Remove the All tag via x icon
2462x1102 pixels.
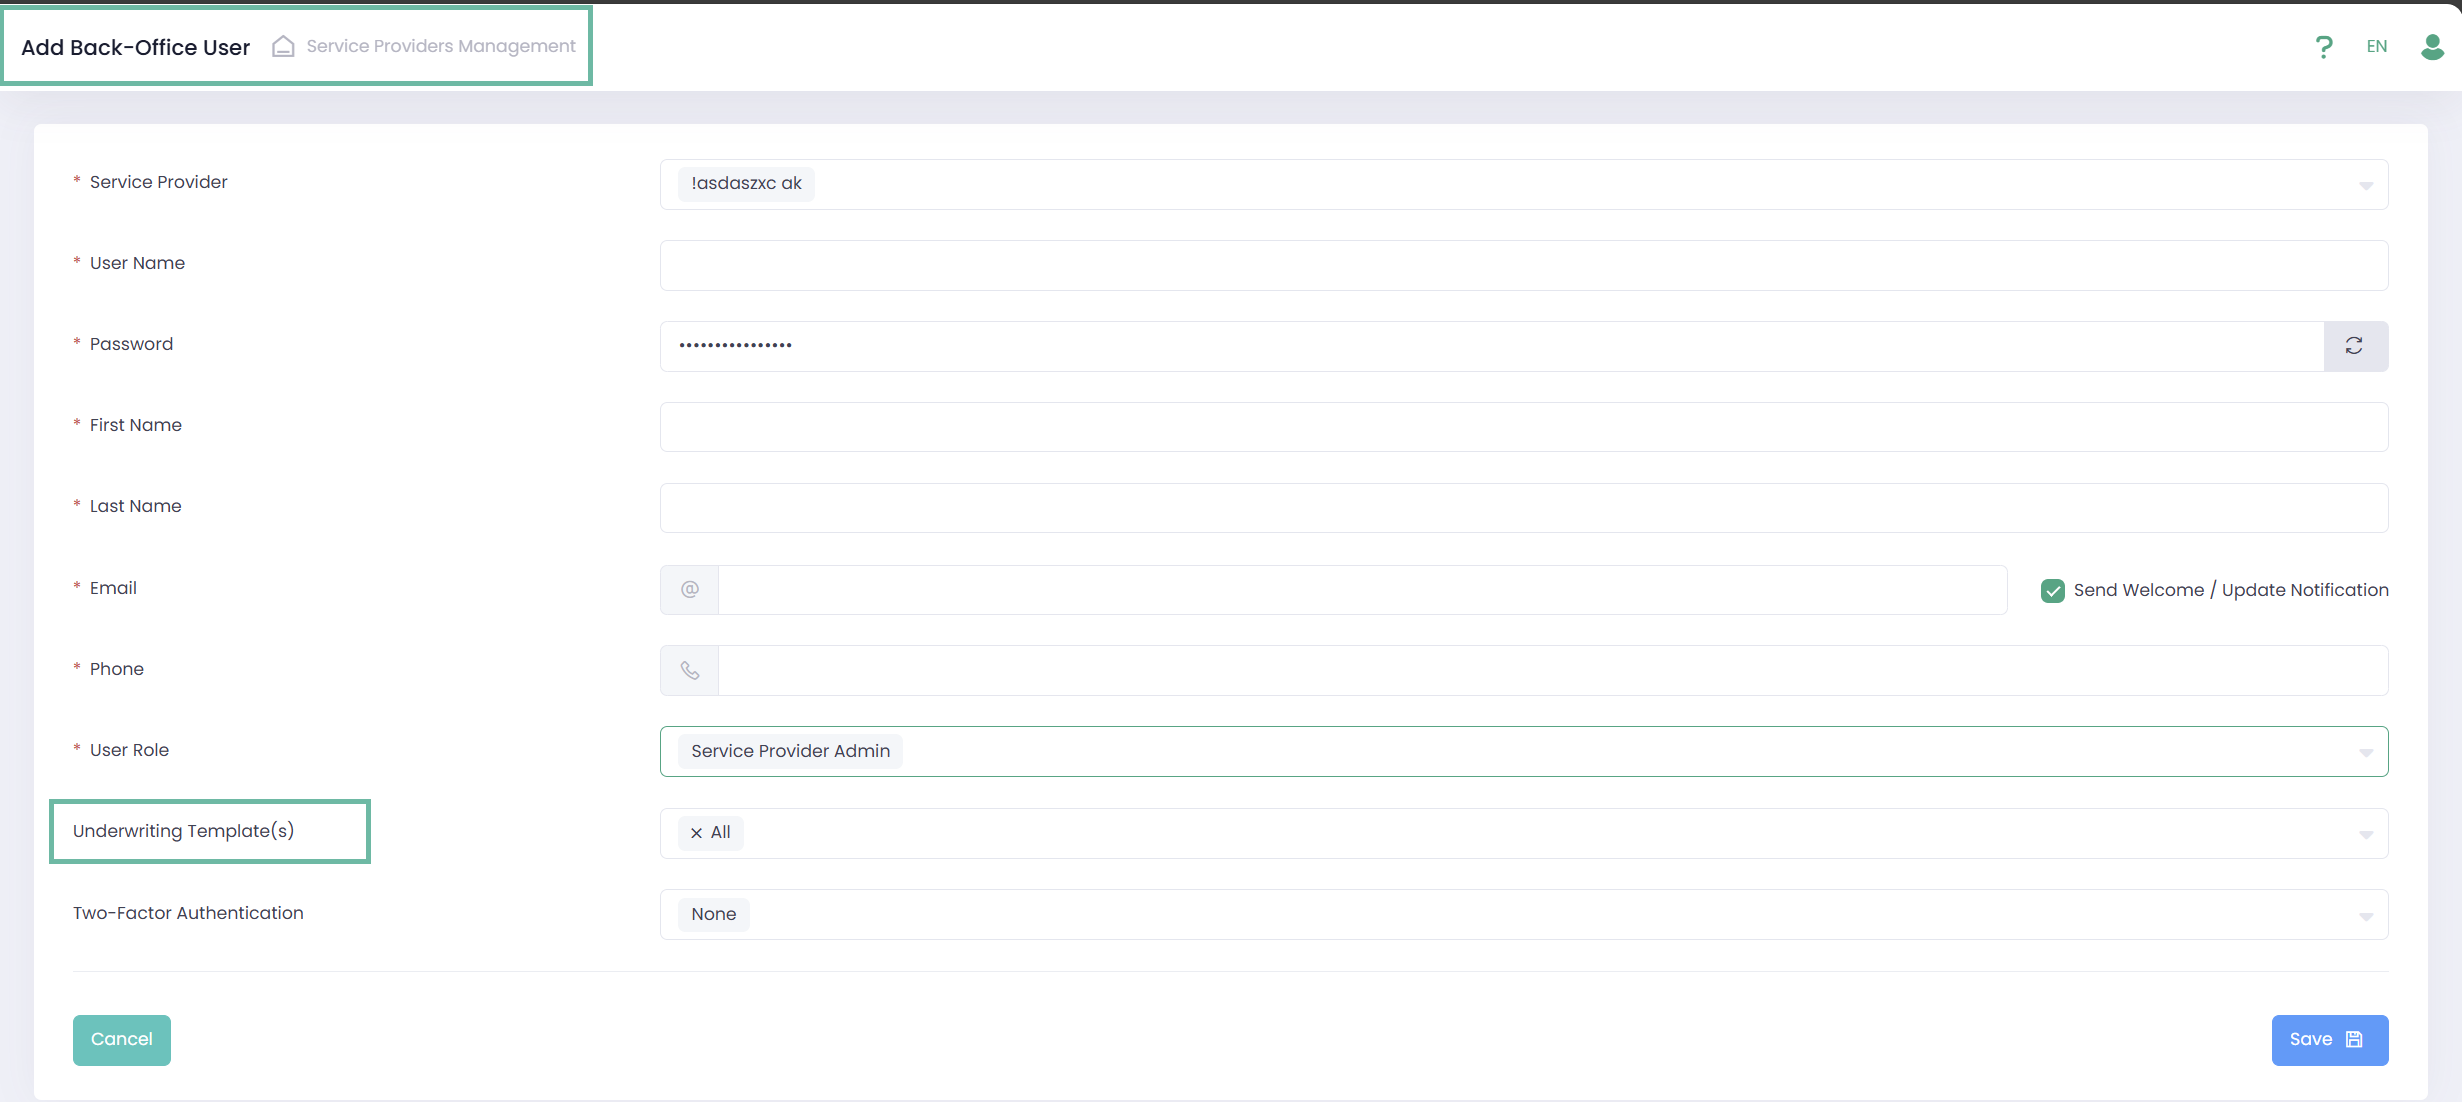697,833
